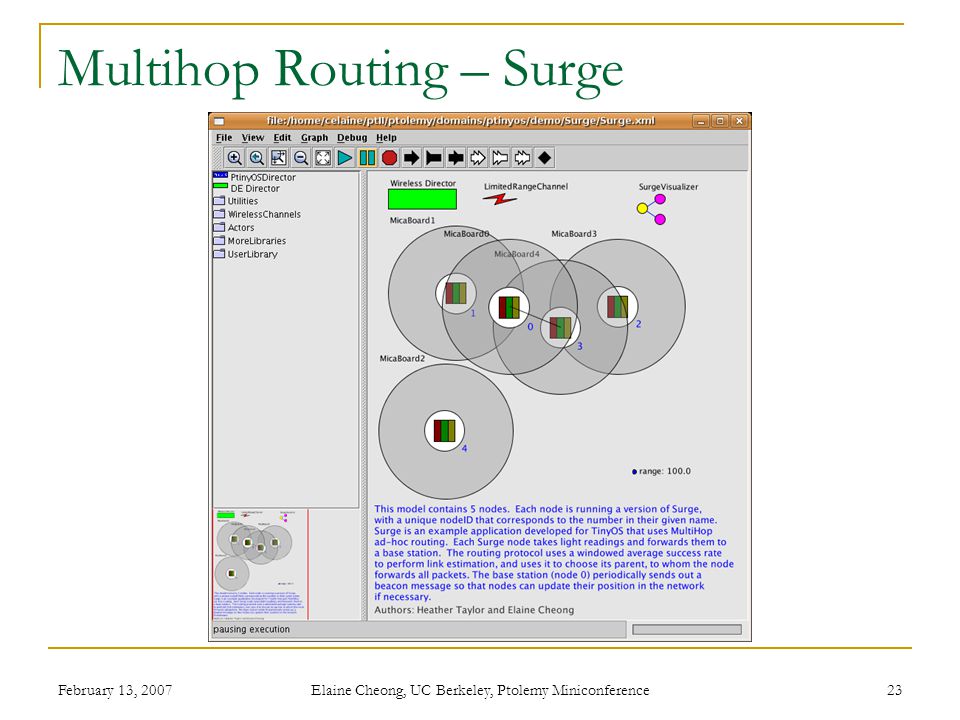Click the 'pausing execution' status text
Viewport: 960px width, 720px height.
[x=252, y=629]
